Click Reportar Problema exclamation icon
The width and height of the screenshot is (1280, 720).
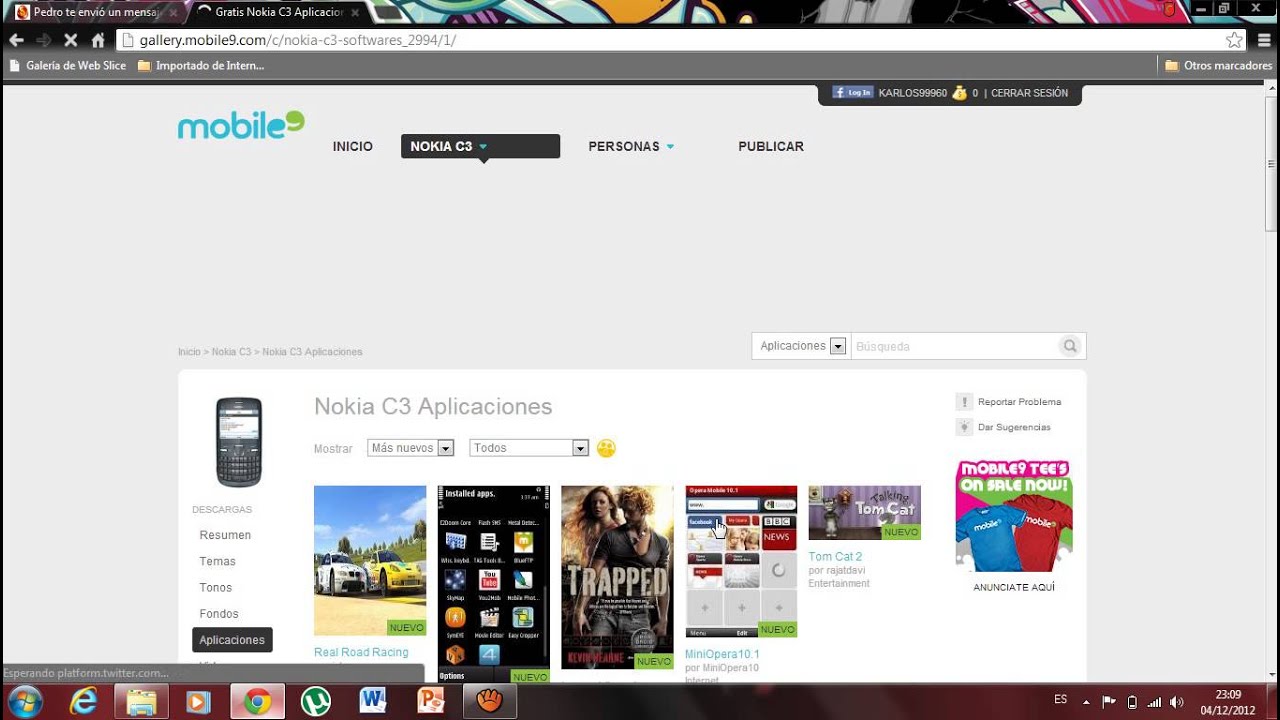tap(964, 402)
